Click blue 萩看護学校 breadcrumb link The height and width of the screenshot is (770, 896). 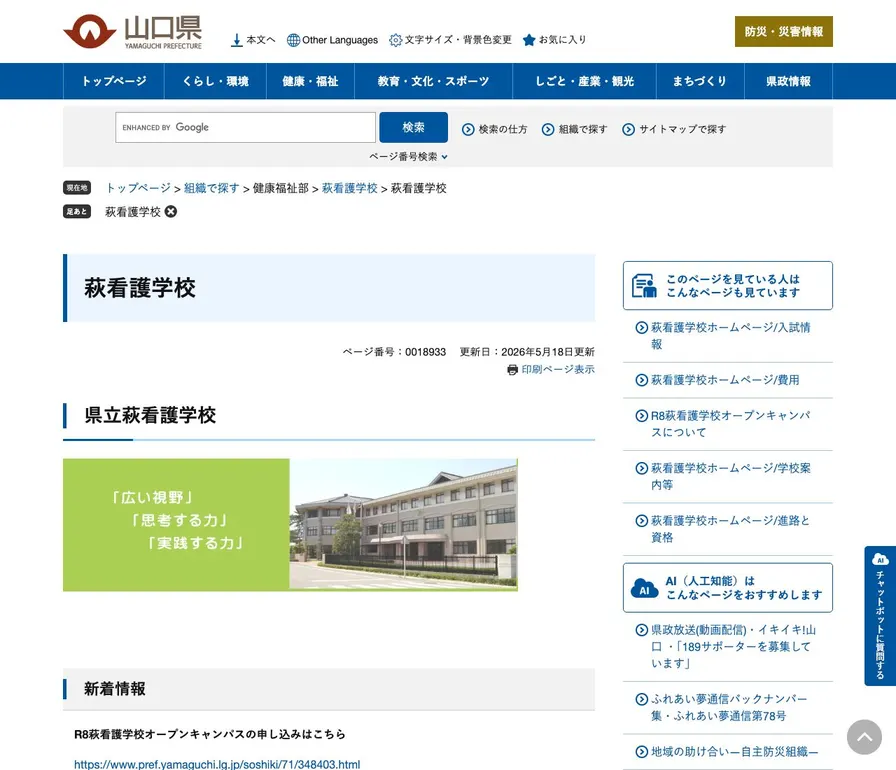[350, 188]
